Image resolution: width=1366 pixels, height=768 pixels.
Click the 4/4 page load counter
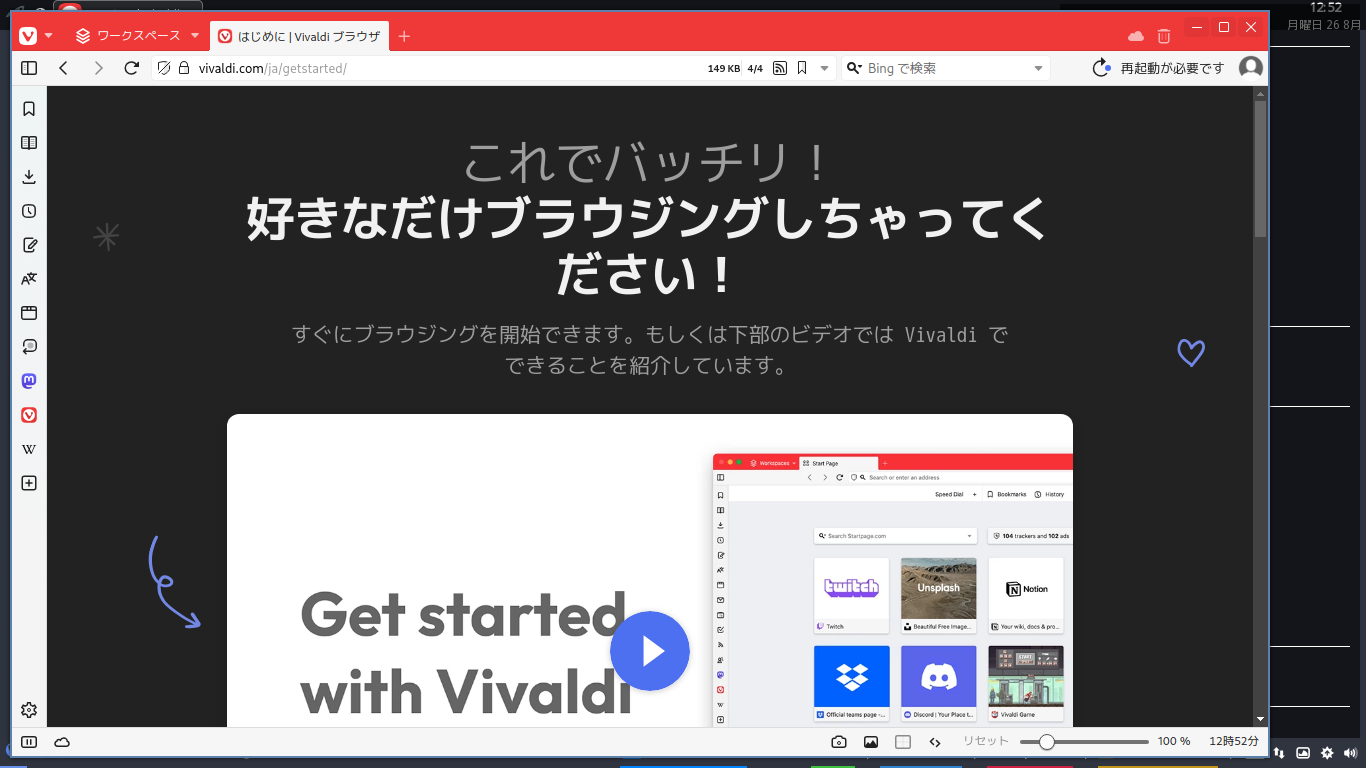click(755, 68)
